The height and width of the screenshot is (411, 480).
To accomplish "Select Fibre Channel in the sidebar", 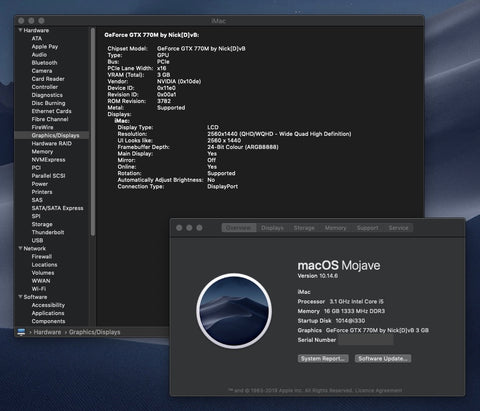I will point(50,119).
